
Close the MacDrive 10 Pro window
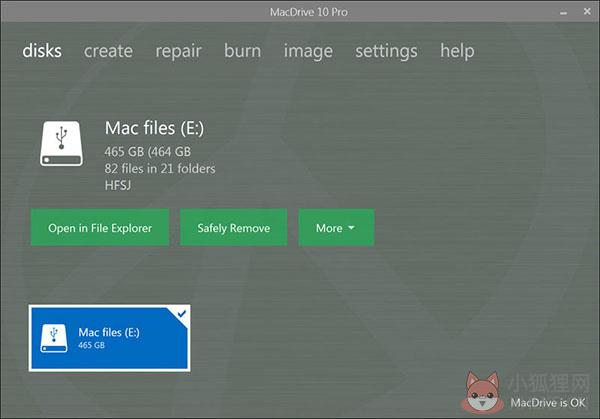point(587,12)
